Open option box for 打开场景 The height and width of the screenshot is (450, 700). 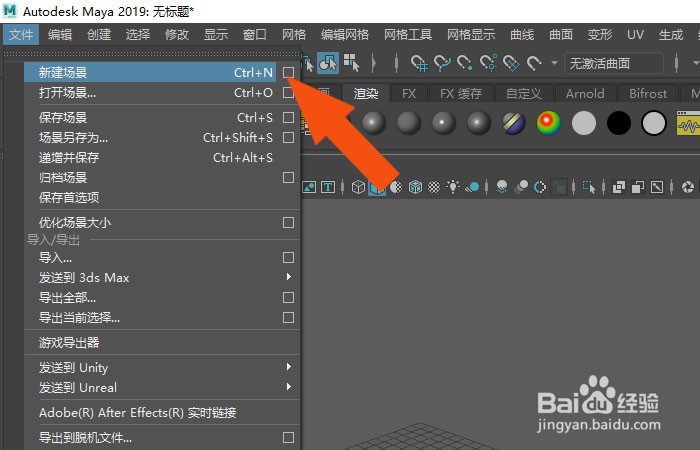tap(288, 92)
